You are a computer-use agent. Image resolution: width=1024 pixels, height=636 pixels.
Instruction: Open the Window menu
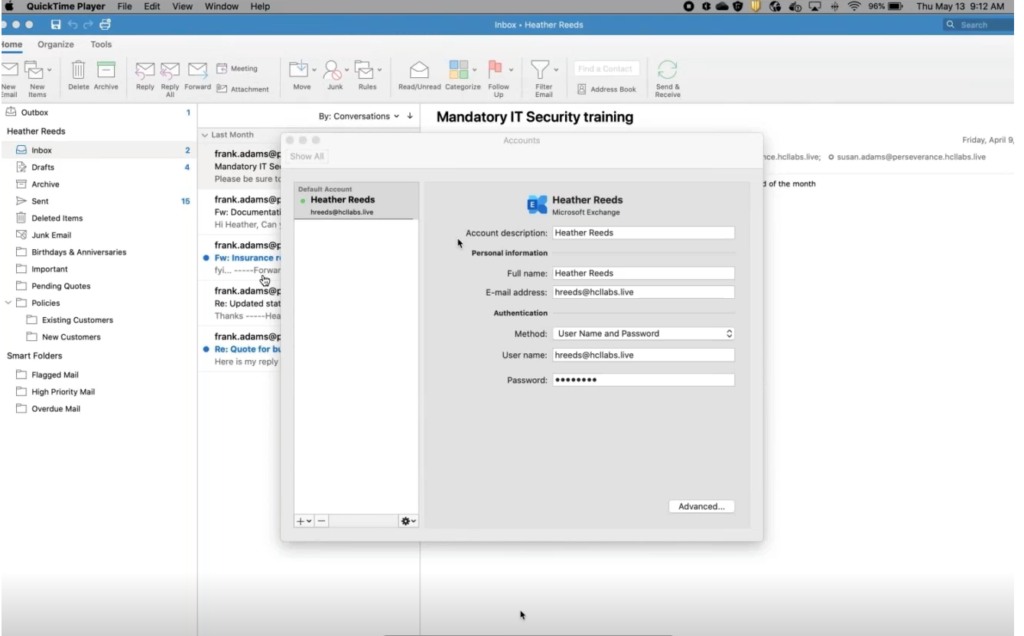click(221, 7)
